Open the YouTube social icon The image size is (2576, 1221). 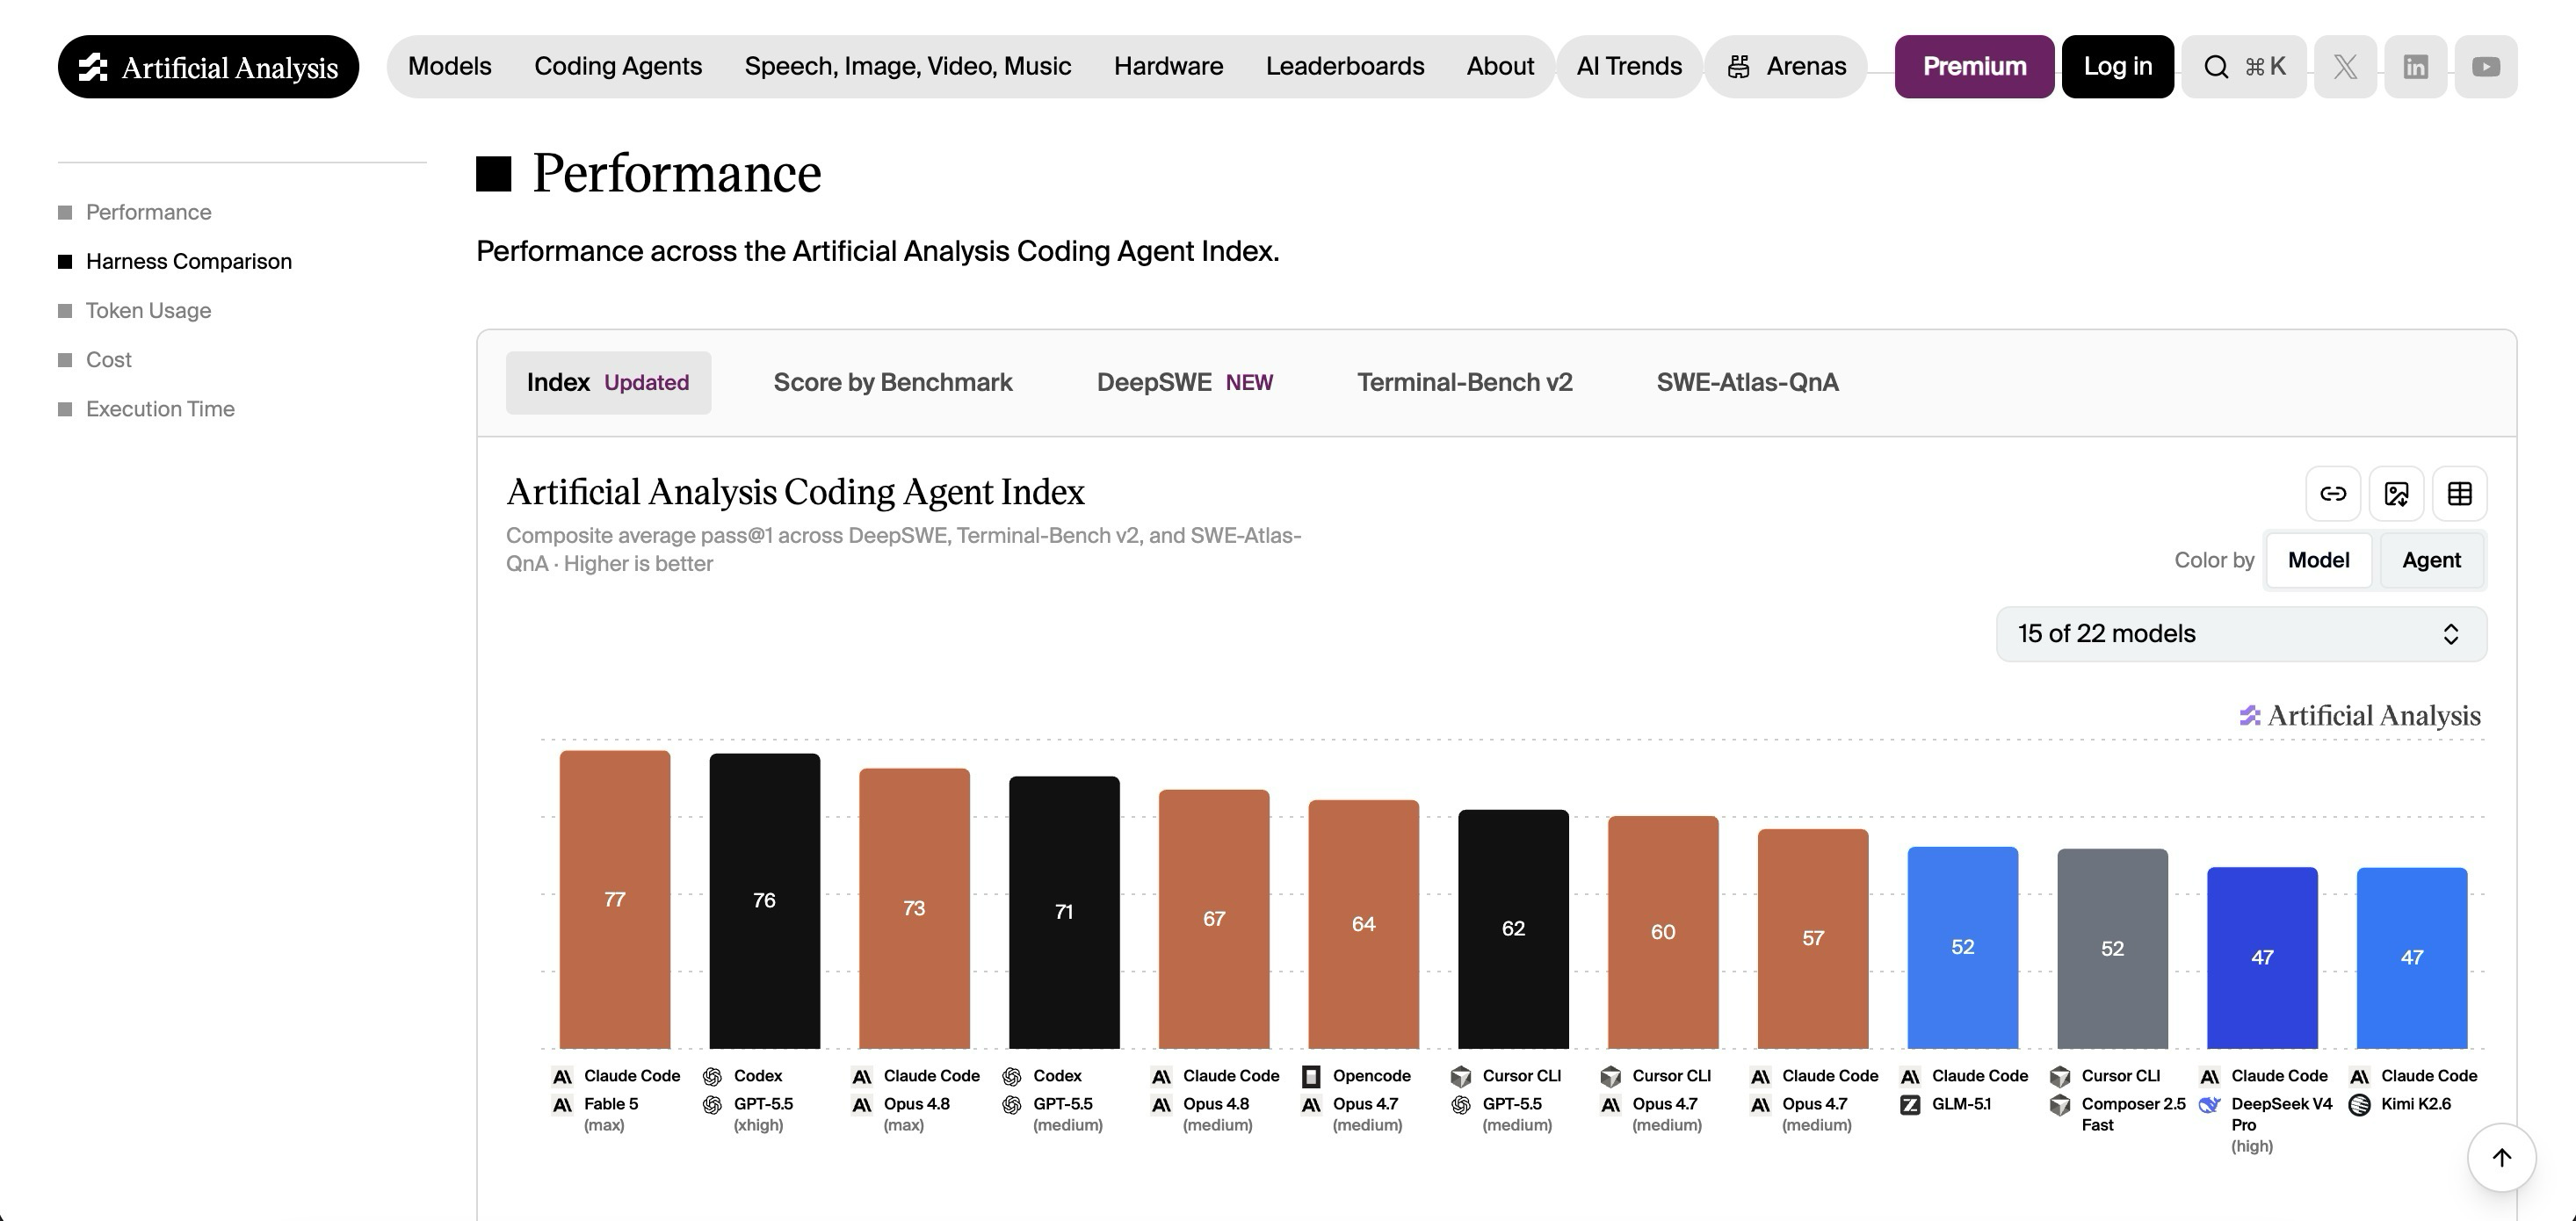click(x=2486, y=67)
